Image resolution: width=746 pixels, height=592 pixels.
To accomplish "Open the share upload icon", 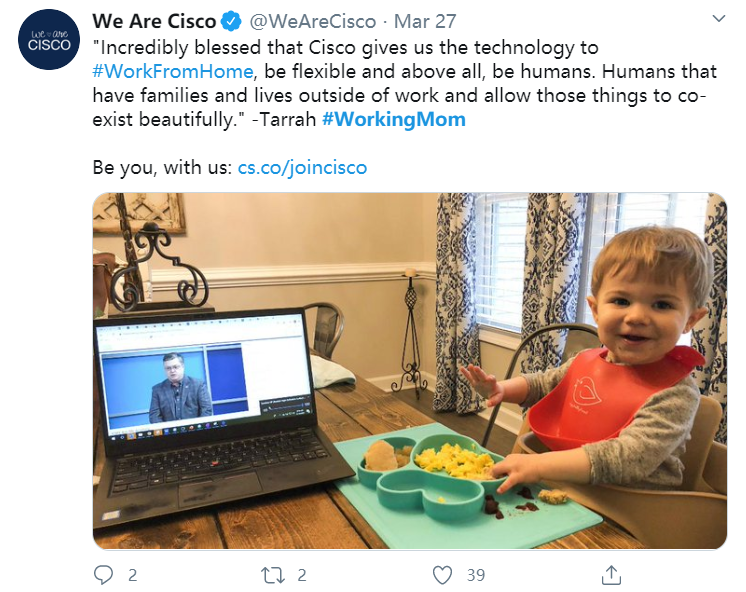I will click(x=611, y=574).
